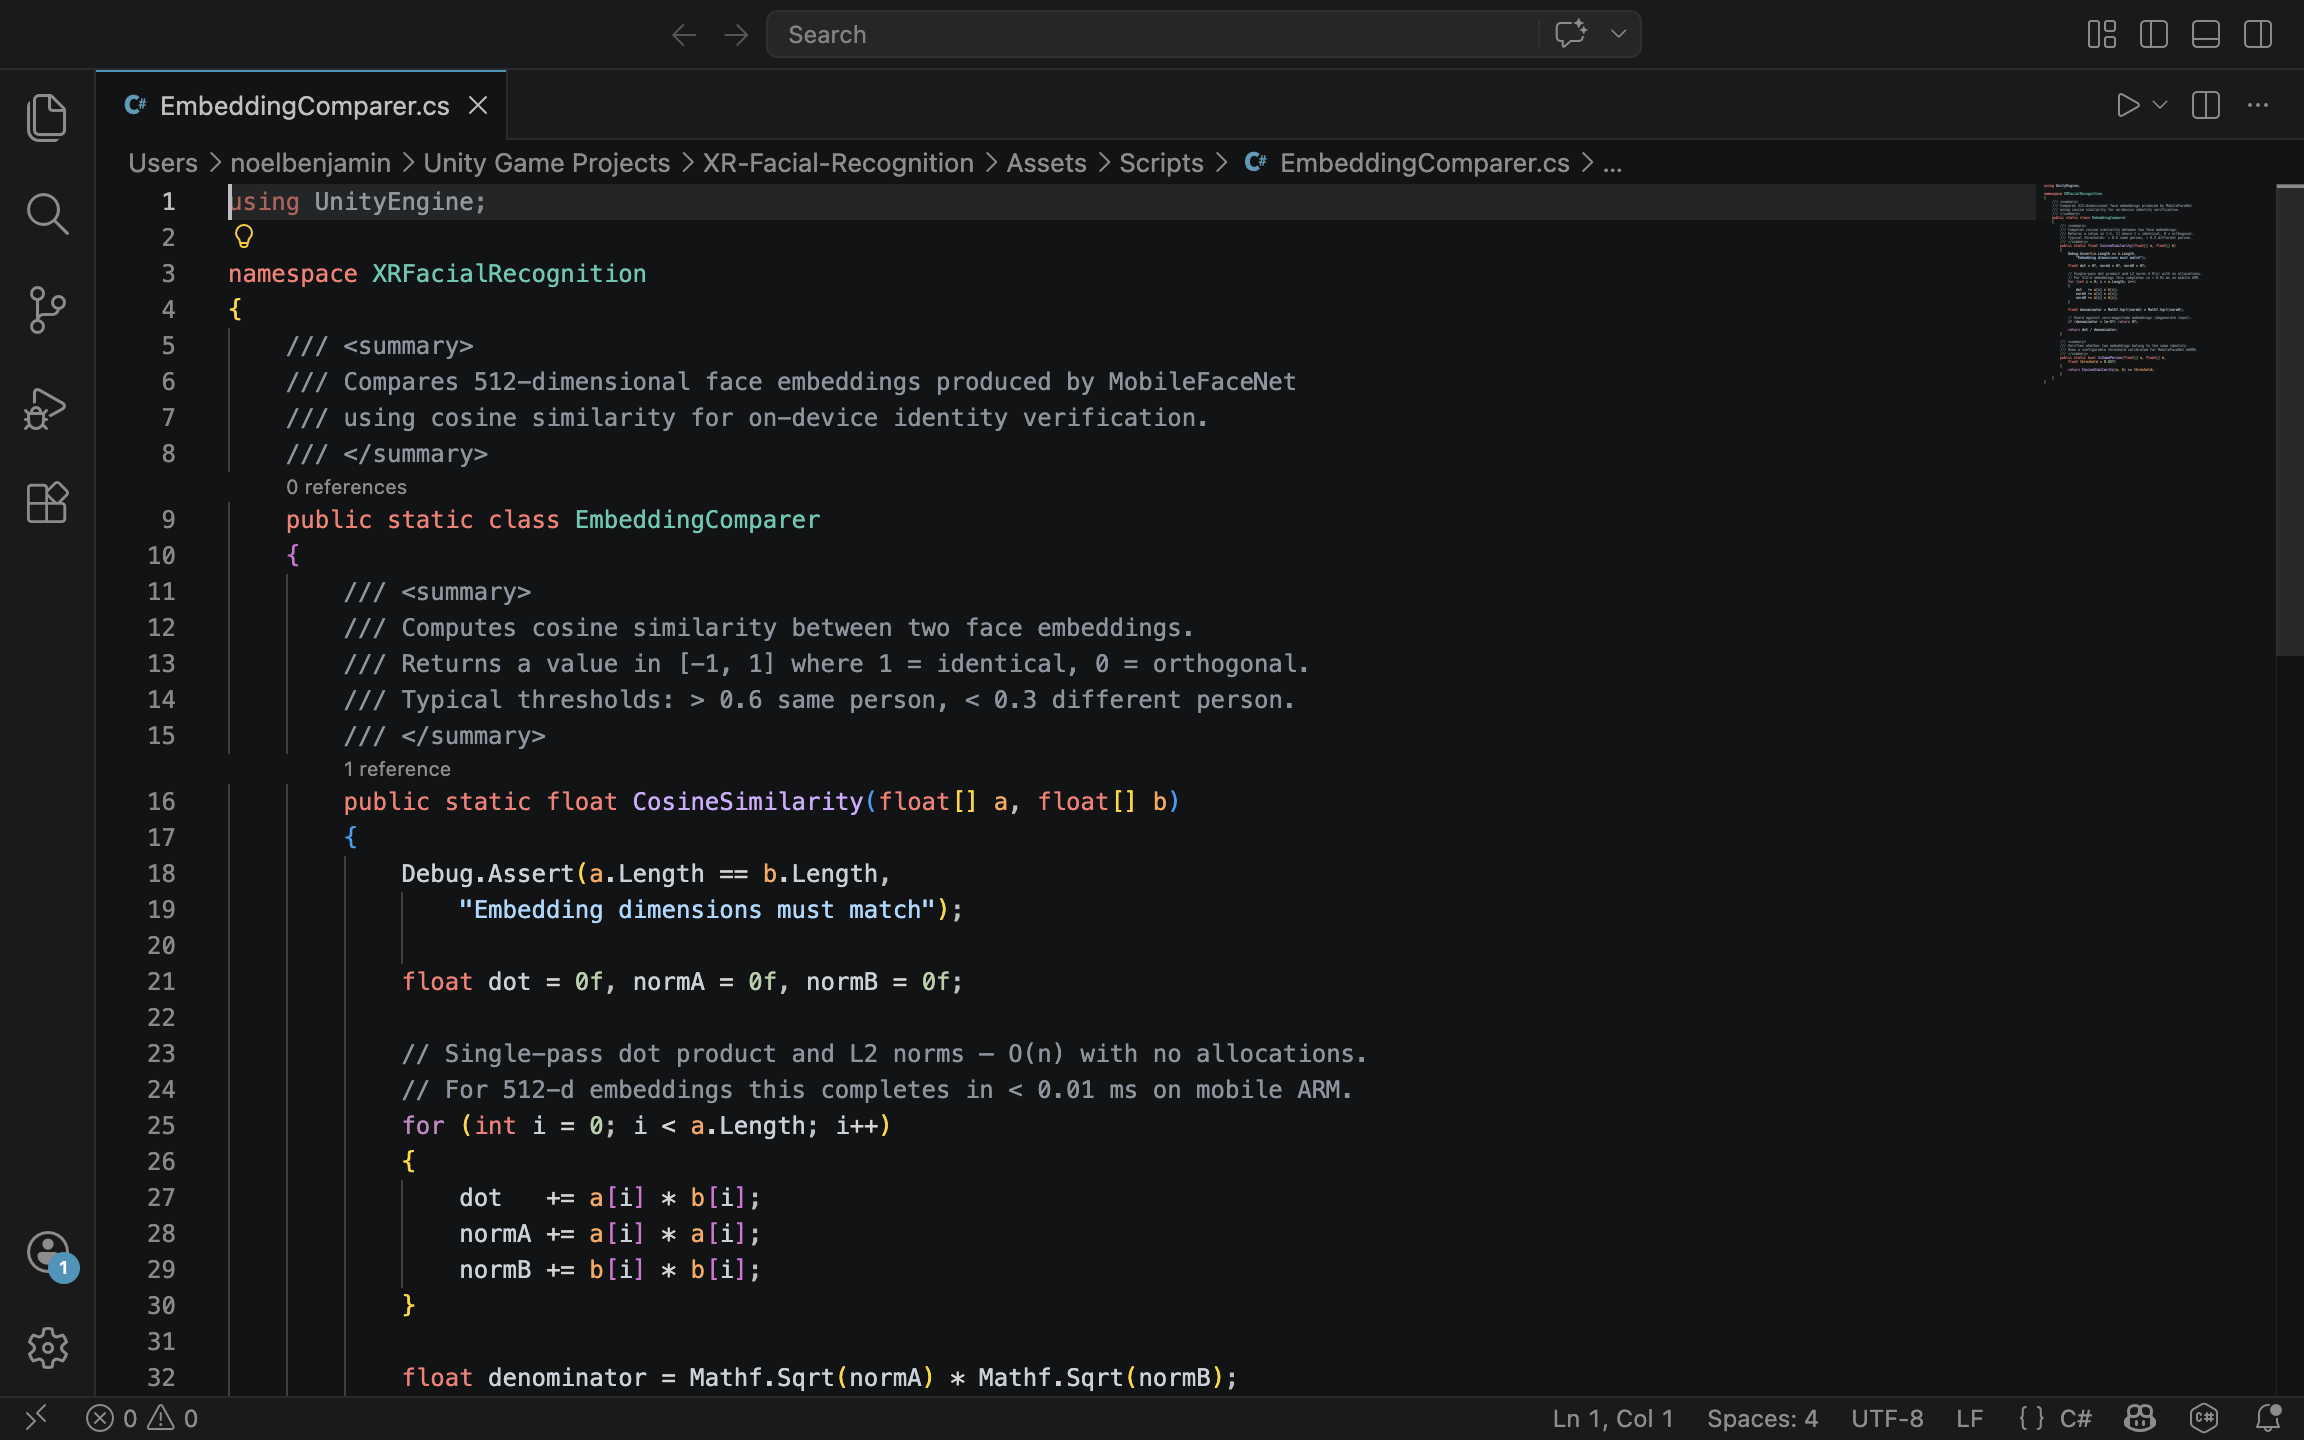Toggle the bottom Panel visibility
The height and width of the screenshot is (1440, 2304).
coord(2205,34)
